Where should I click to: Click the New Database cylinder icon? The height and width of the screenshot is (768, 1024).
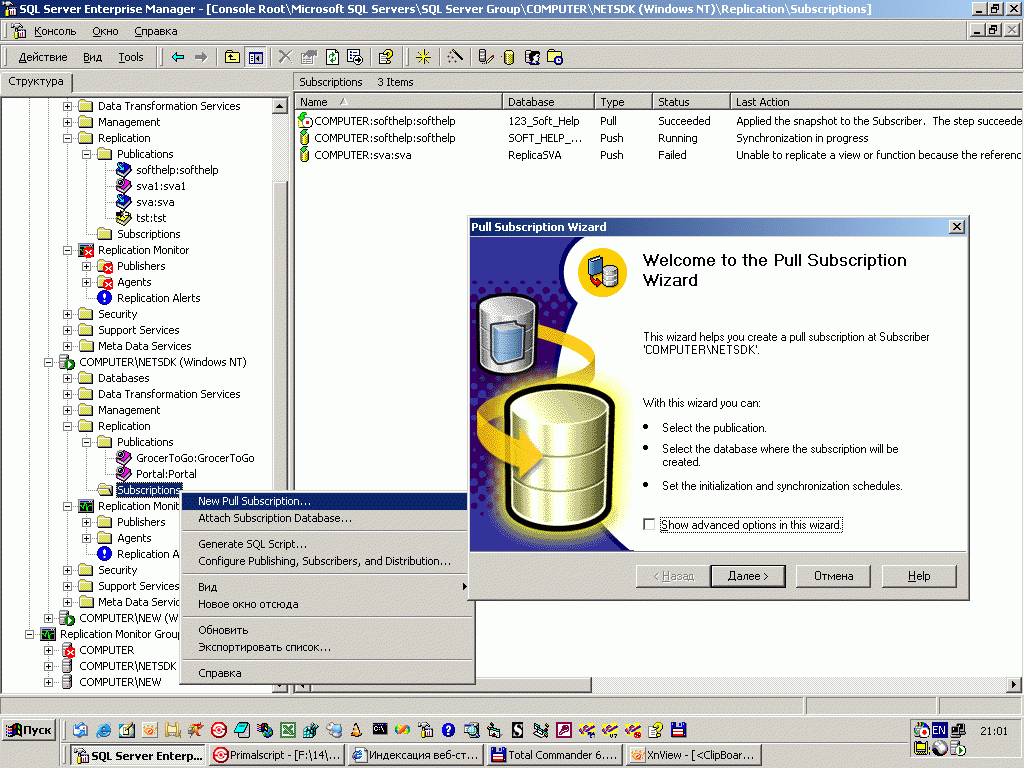click(509, 57)
